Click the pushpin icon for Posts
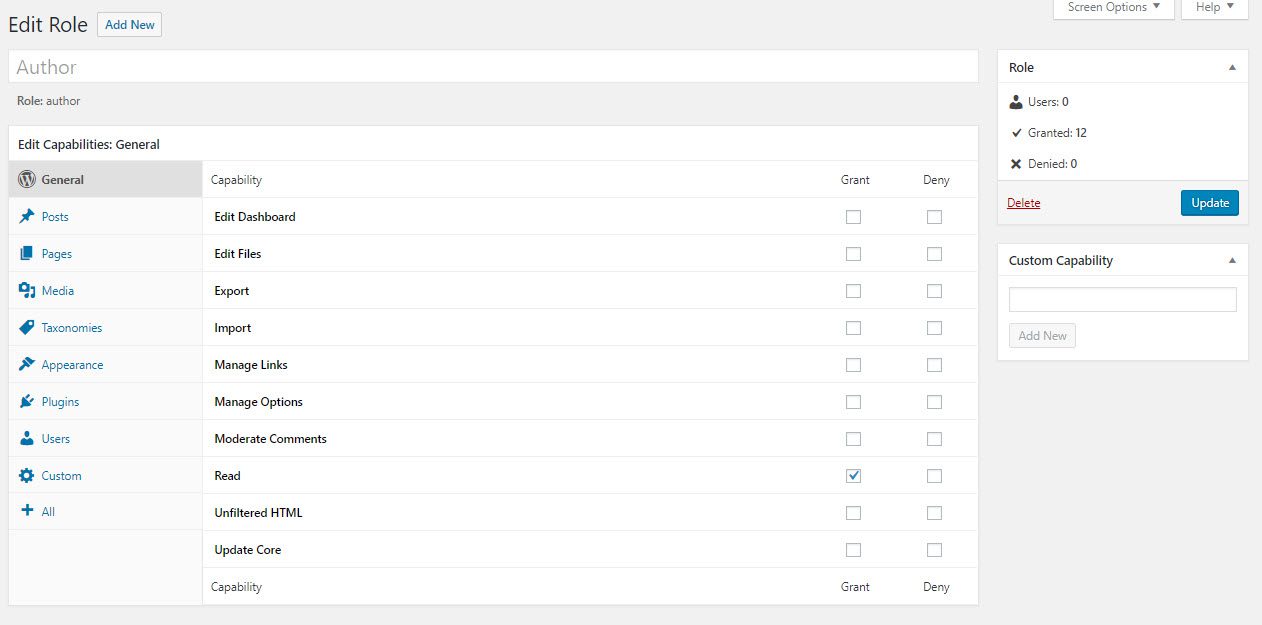This screenshot has height=625, width=1262. (27, 216)
